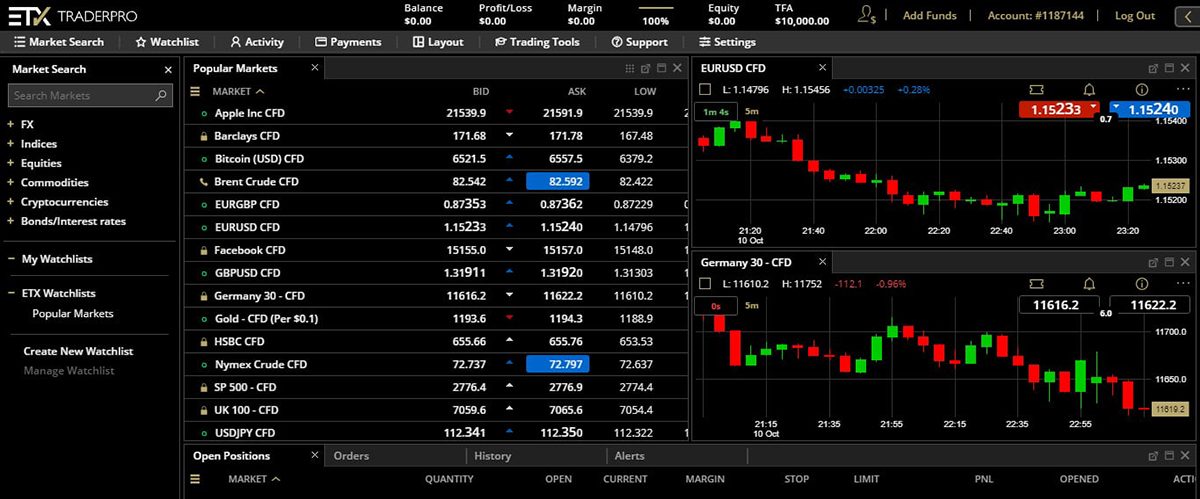Viewport: 1200px width, 499px height.
Task: Tick the checkbox on the Germany 30 chart
Action: [706, 284]
